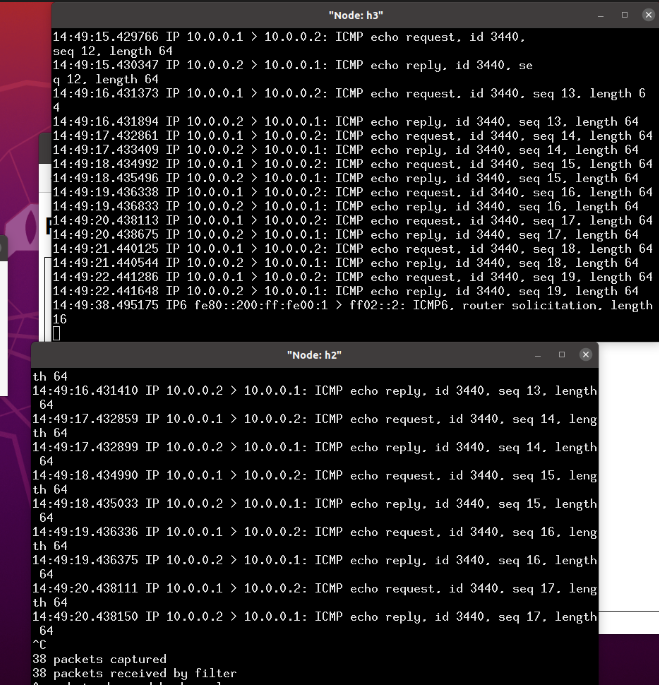Click the h3 line with timestamp 14:49:18.435496

click(346, 178)
